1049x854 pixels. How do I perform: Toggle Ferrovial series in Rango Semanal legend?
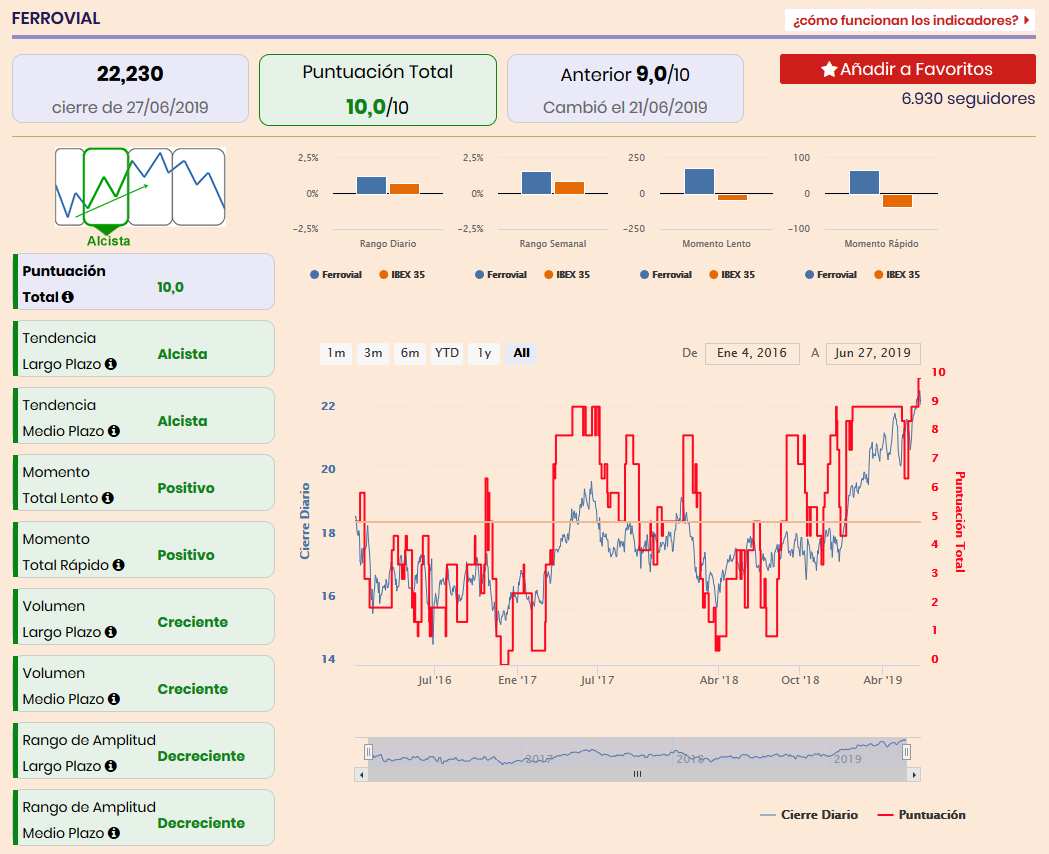tap(501, 275)
